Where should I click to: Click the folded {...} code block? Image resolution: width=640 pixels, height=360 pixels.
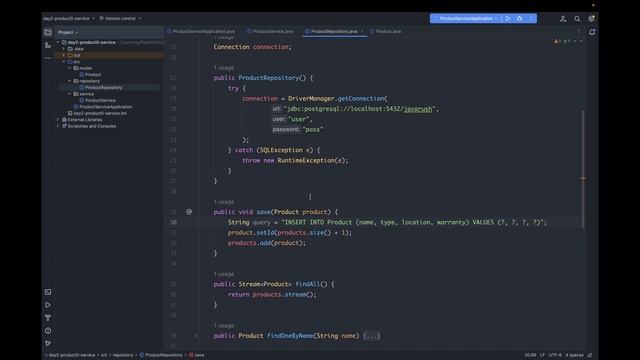371,336
